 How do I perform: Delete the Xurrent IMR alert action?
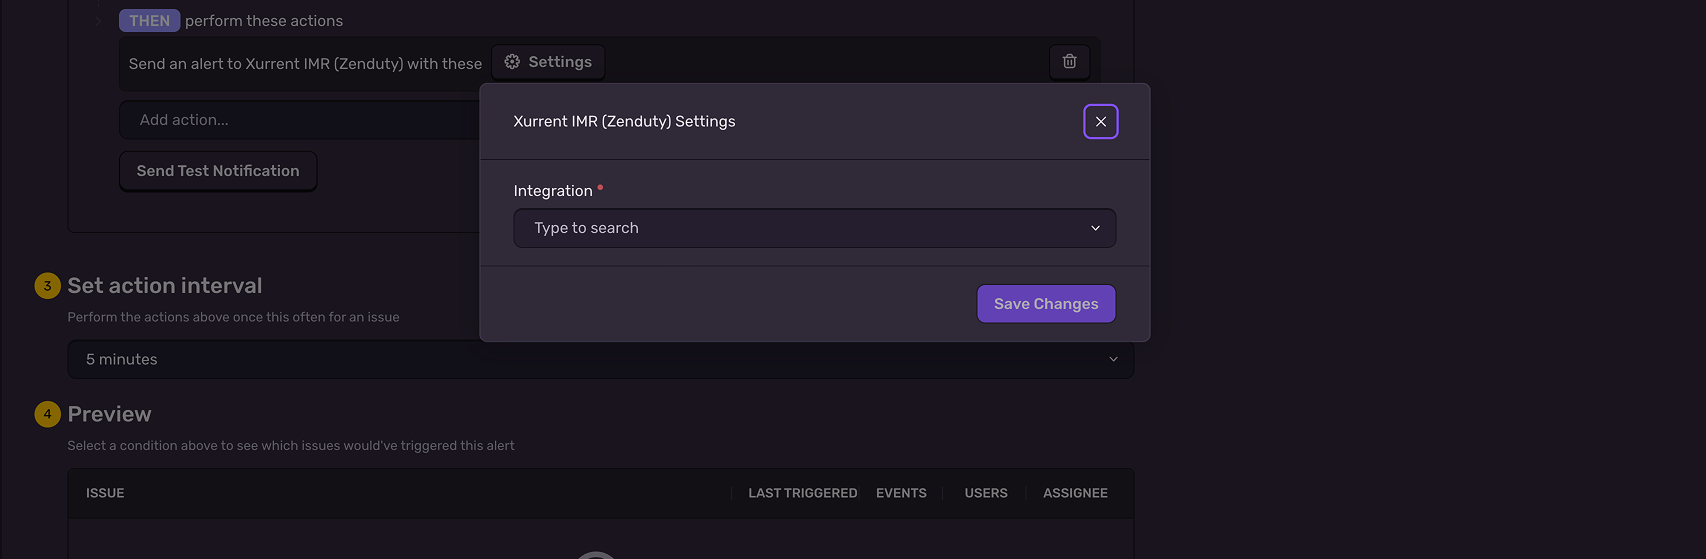coord(1069,62)
